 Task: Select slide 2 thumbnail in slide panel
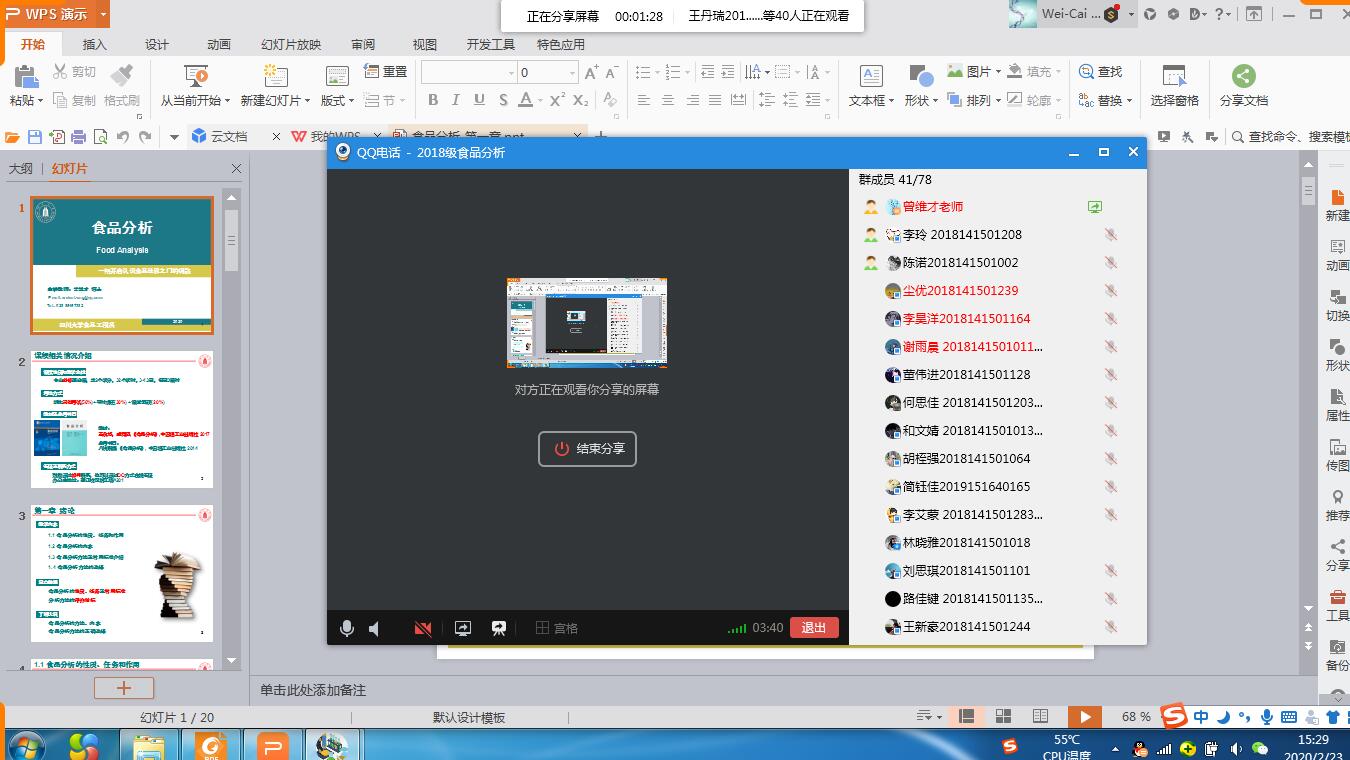(122, 419)
